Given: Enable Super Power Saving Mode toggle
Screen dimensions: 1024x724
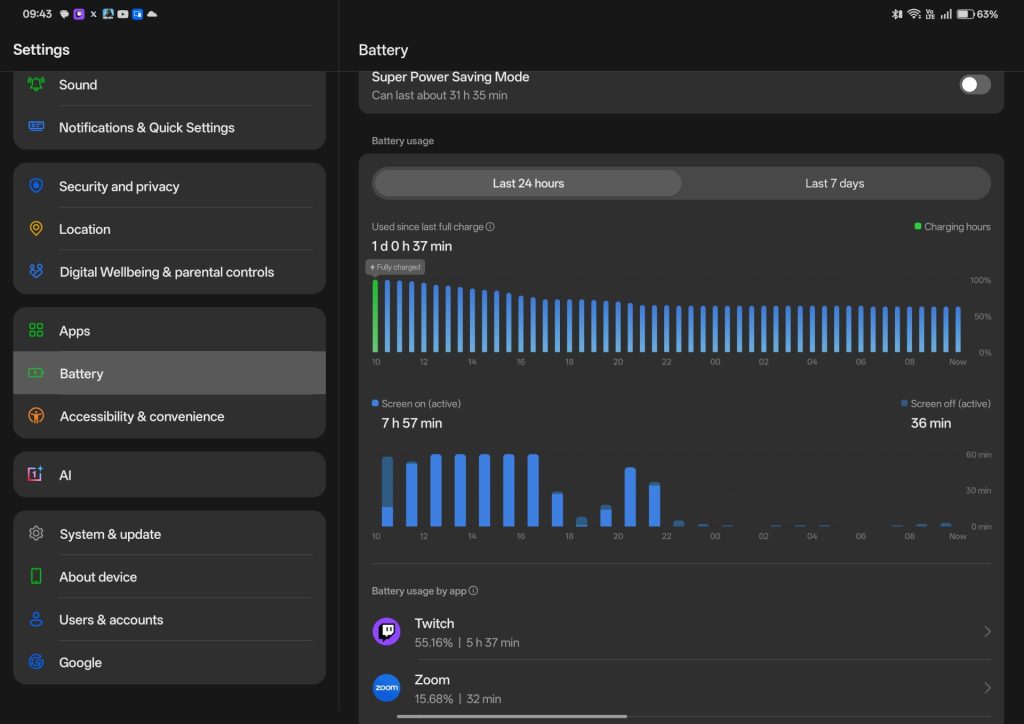Looking at the screenshot, I should (x=974, y=85).
